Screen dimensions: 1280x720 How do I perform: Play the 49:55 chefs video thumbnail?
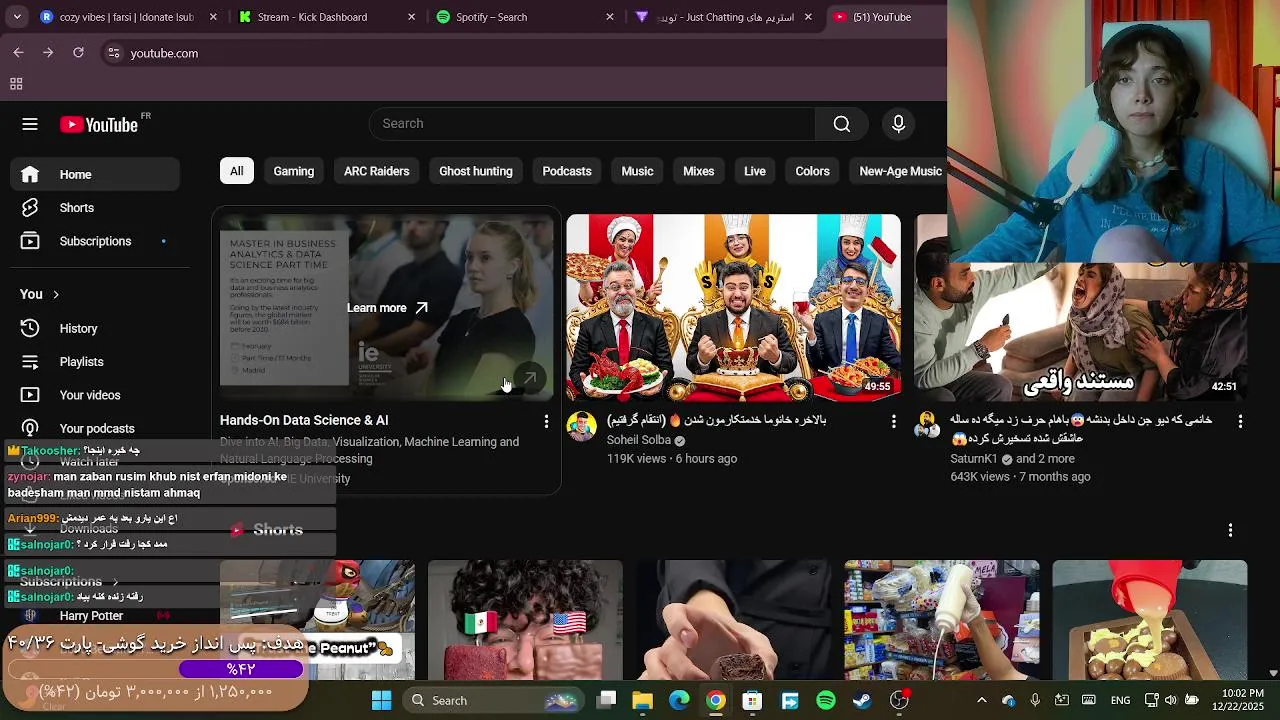click(x=733, y=308)
